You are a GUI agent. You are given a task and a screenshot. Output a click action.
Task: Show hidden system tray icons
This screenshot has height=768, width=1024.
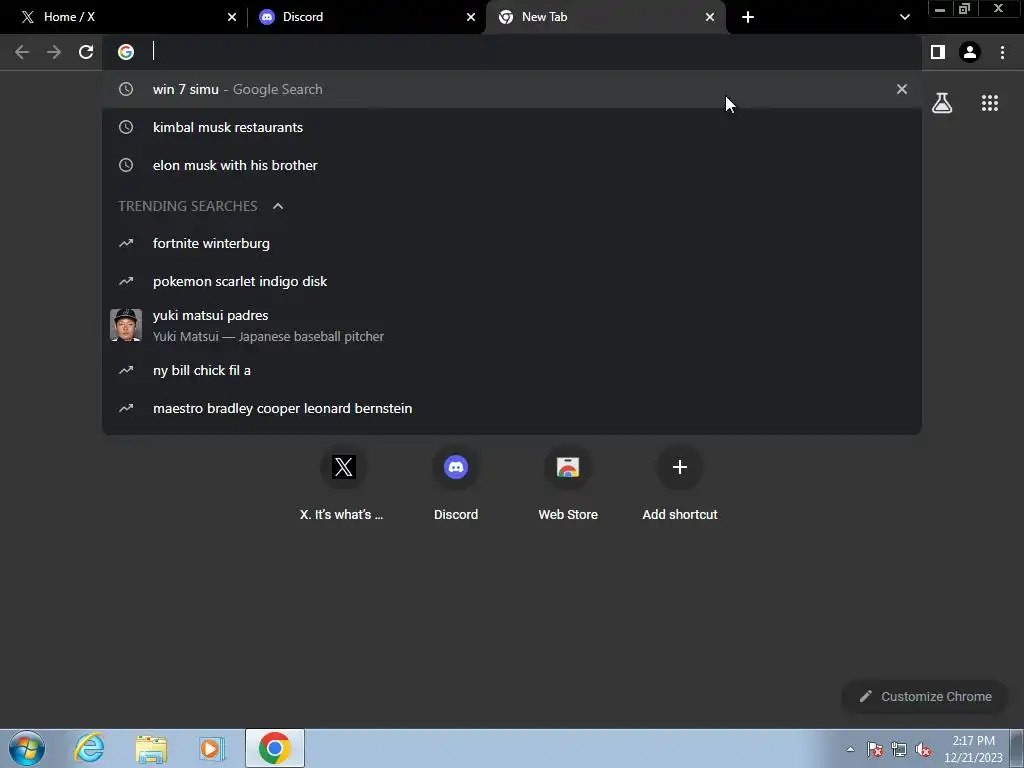(850, 749)
